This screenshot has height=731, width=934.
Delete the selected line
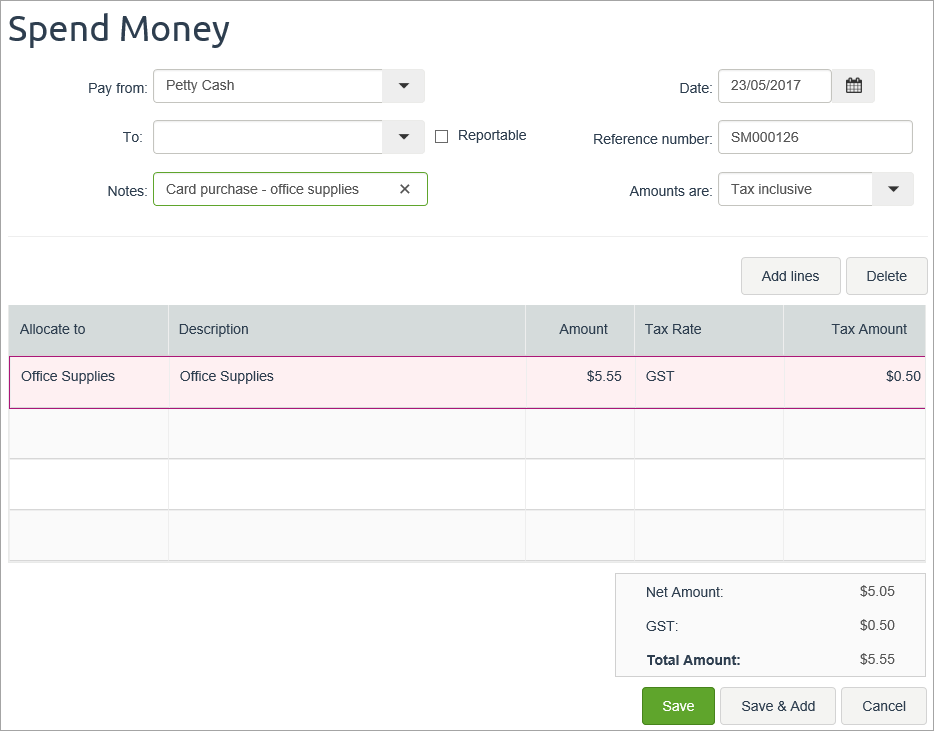[886, 276]
